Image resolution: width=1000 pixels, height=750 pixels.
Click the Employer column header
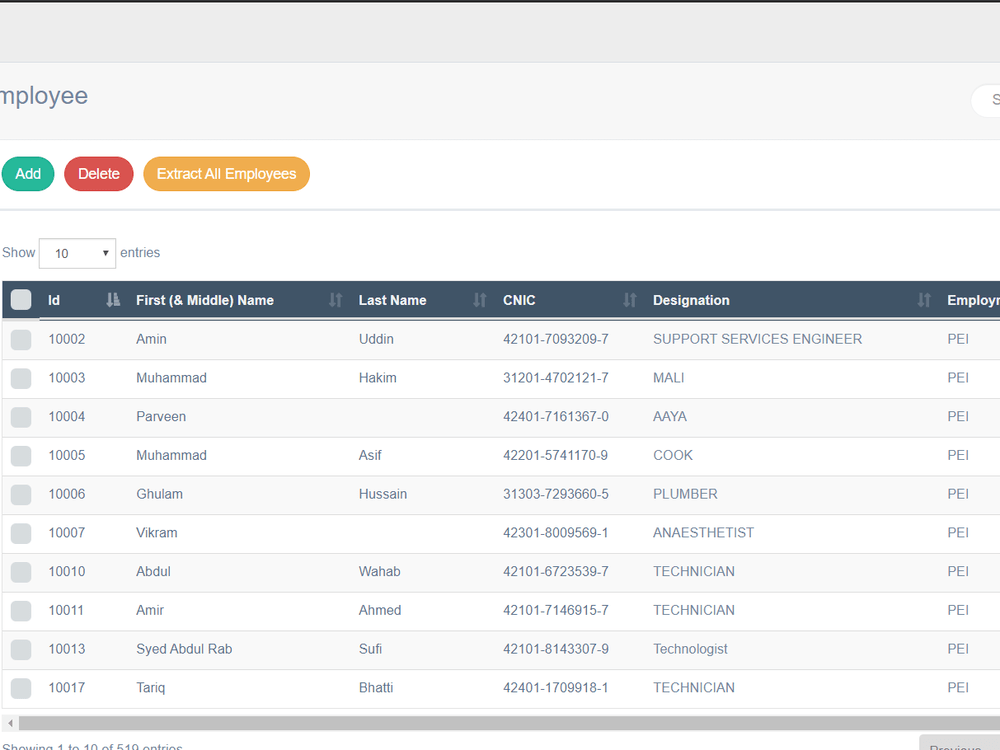(x=973, y=300)
